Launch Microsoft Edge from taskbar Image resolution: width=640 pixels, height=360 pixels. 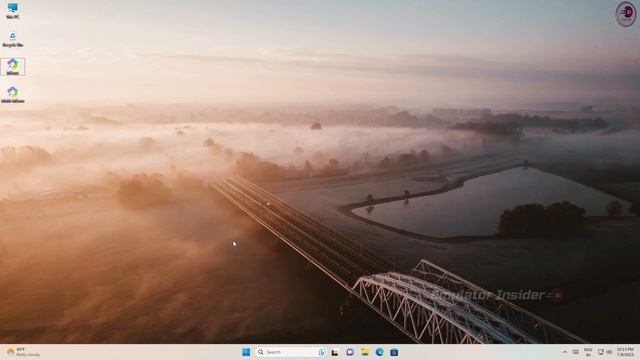379,352
